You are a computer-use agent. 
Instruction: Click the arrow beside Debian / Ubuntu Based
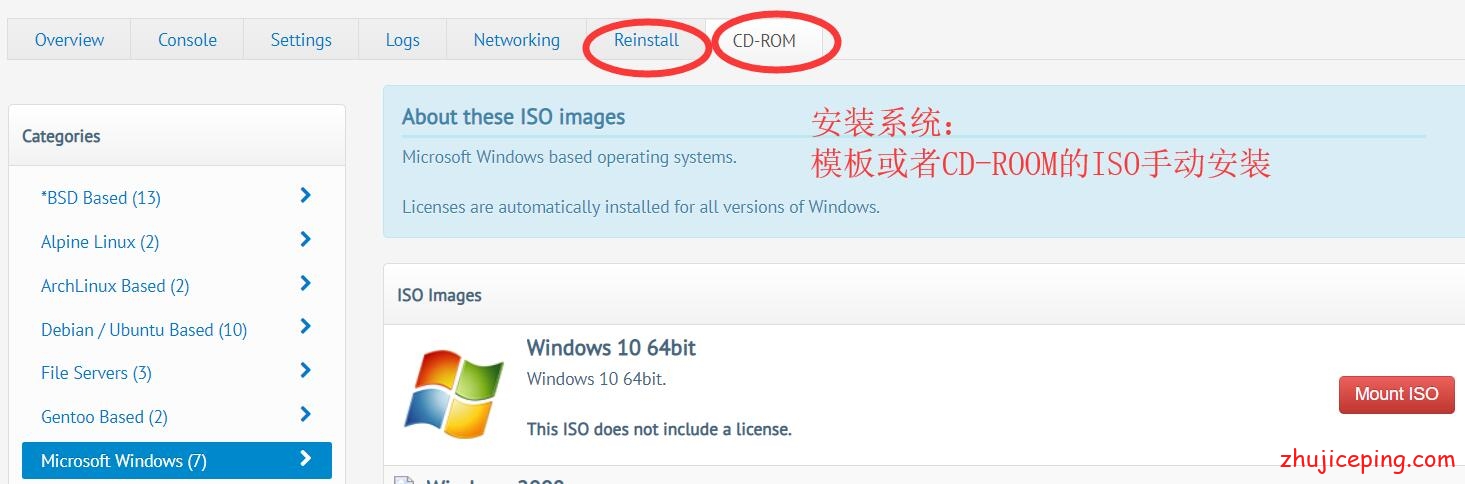(306, 327)
